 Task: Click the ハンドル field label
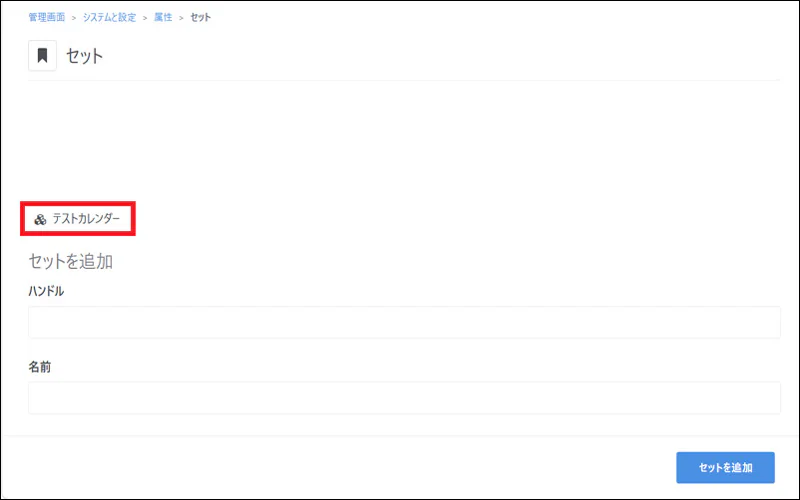[46, 291]
